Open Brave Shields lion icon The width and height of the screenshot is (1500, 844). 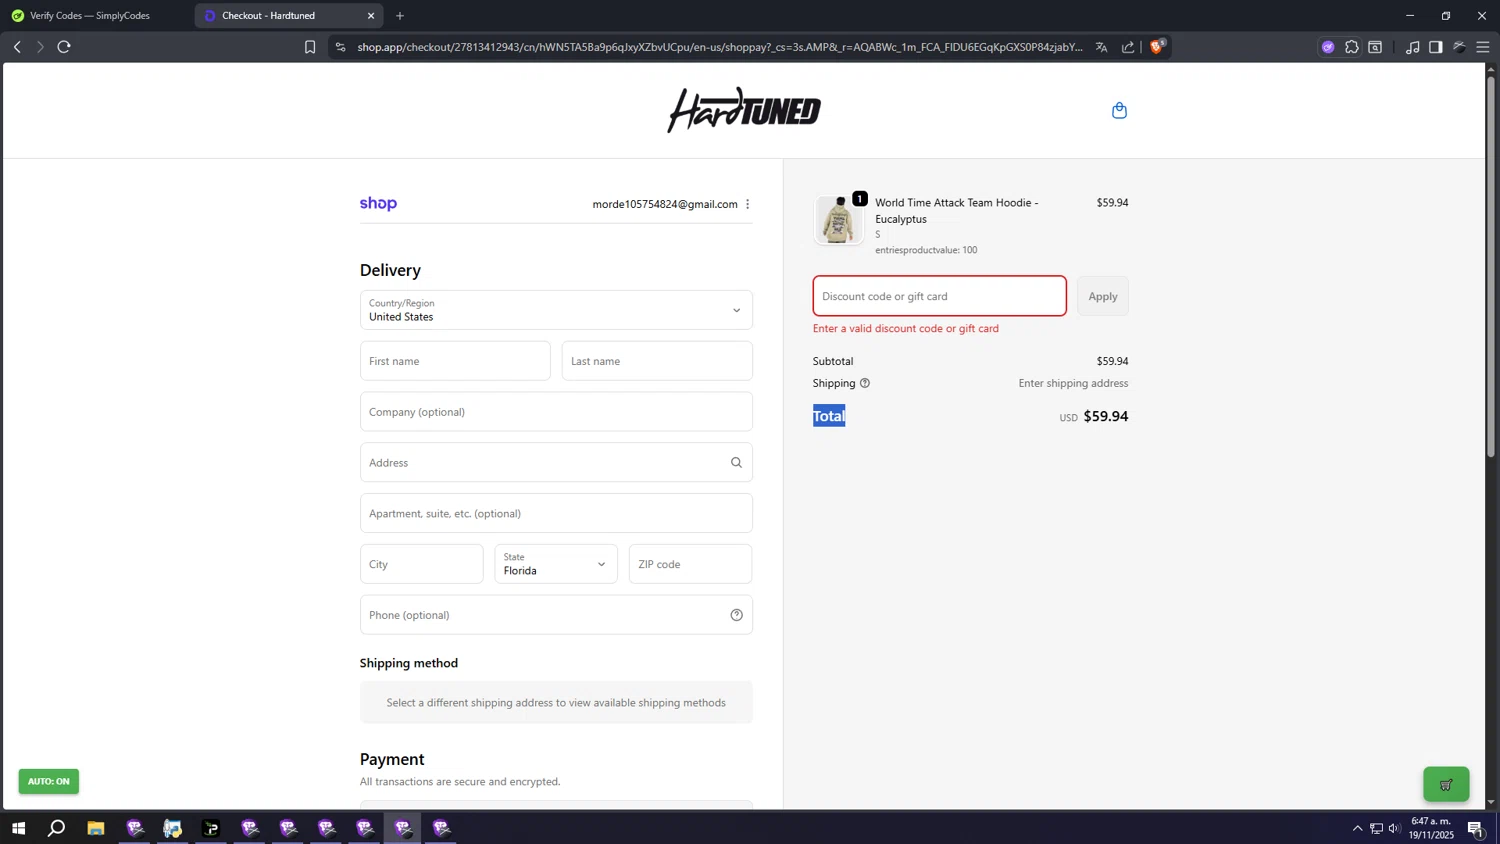[1157, 46]
